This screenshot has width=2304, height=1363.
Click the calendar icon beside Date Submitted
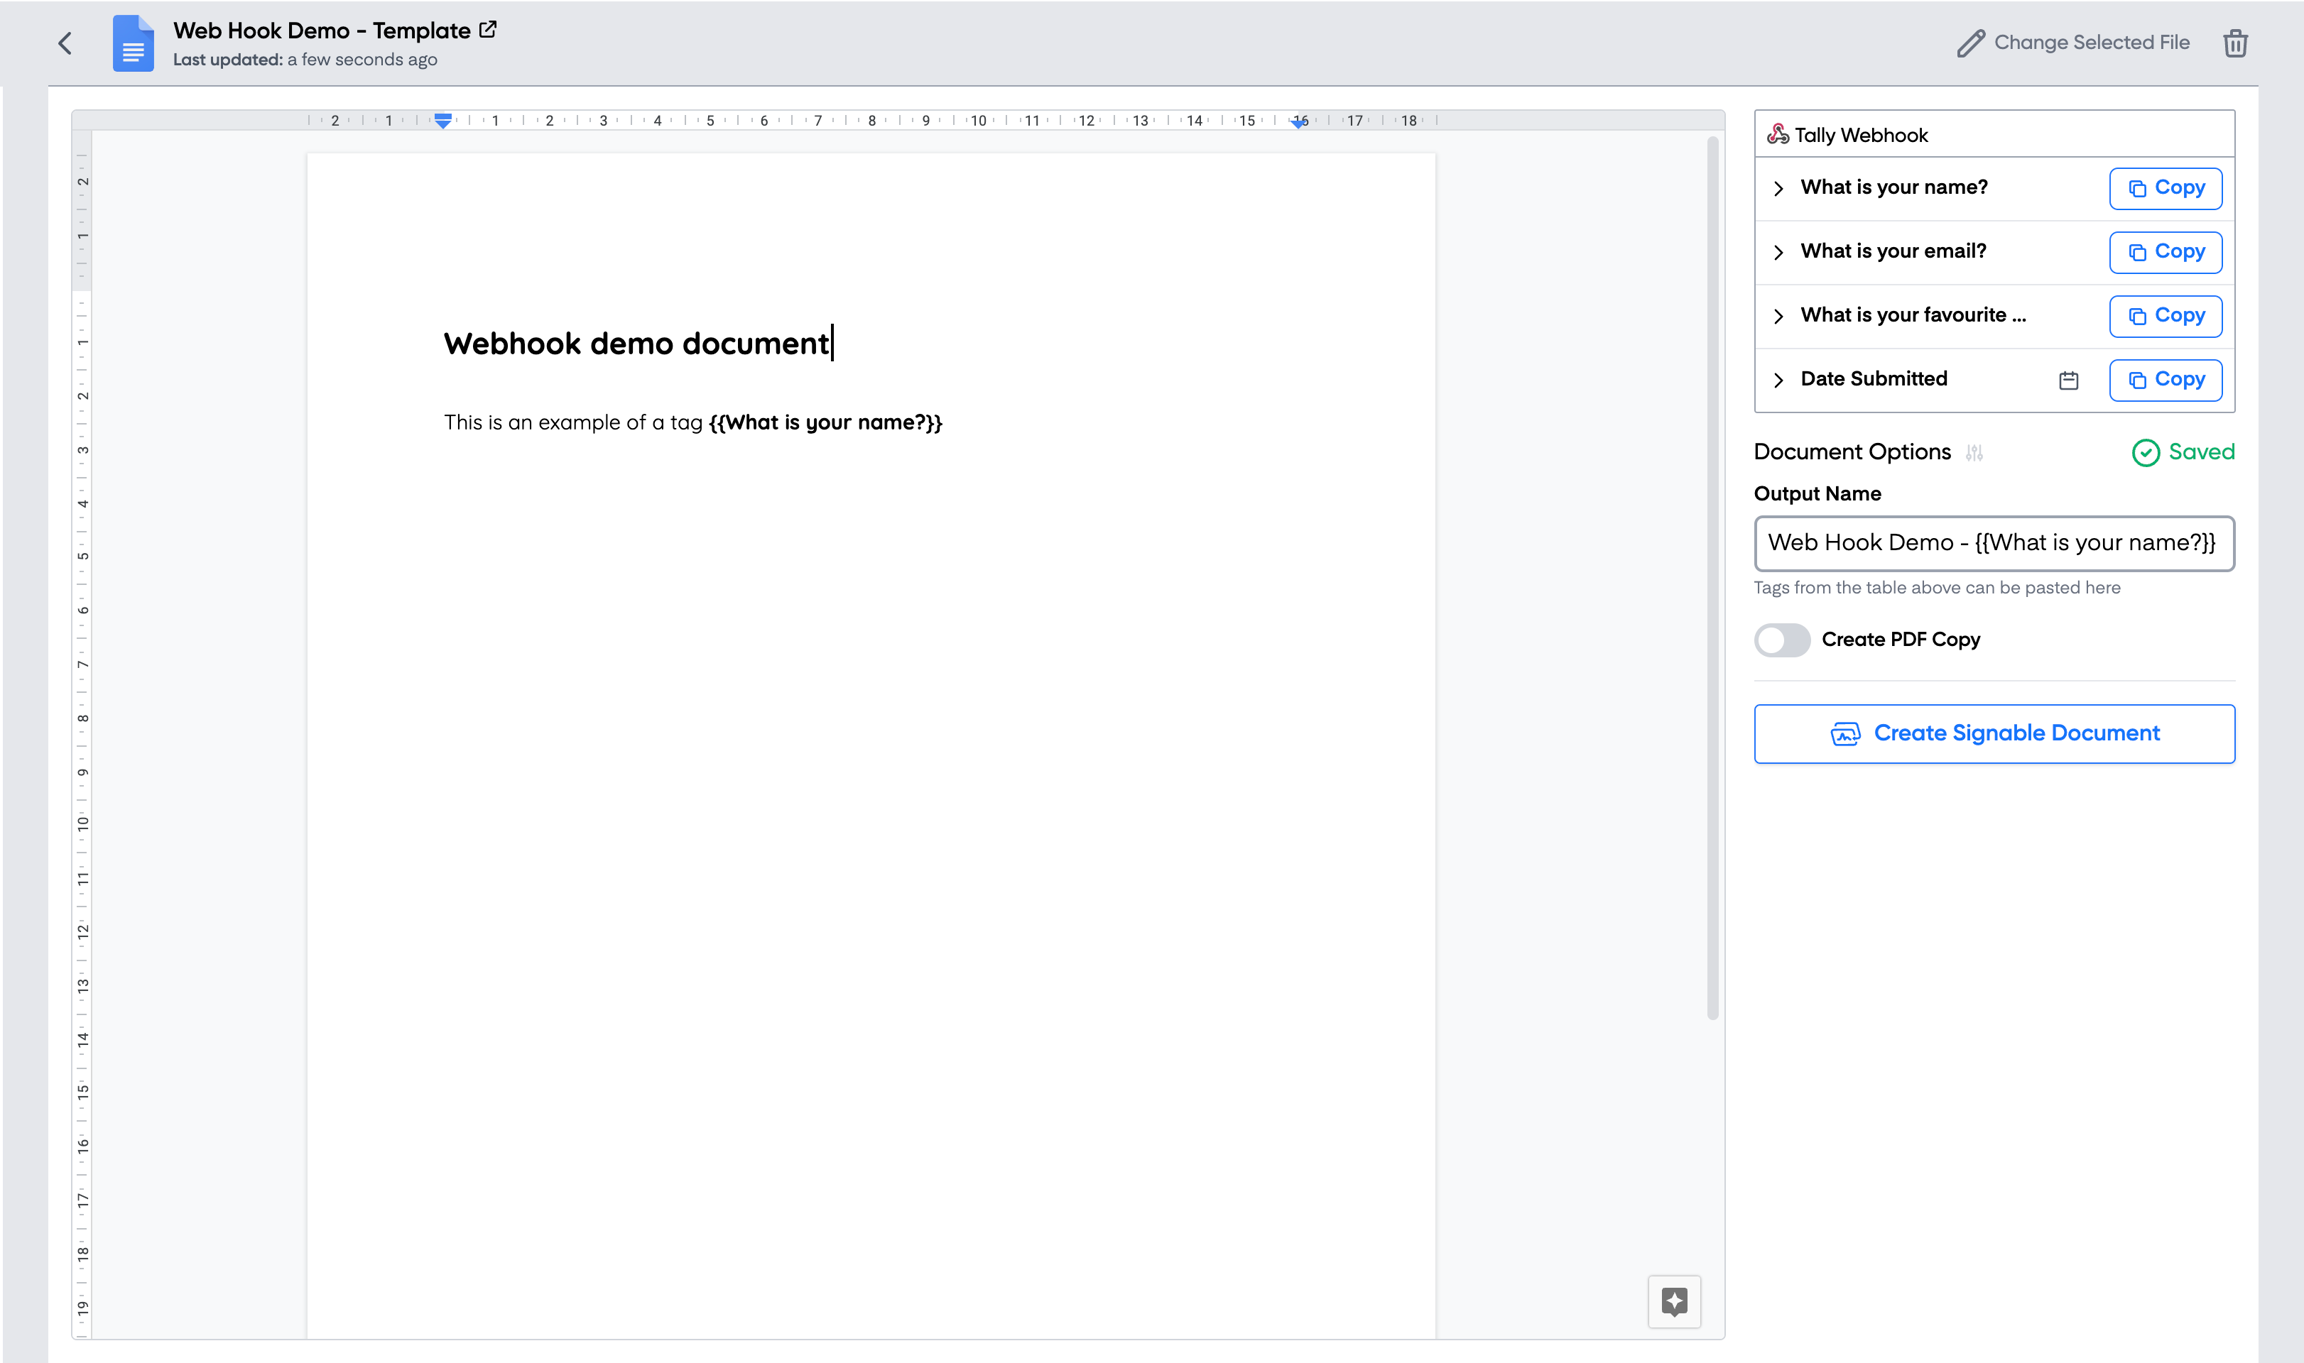[2067, 380]
